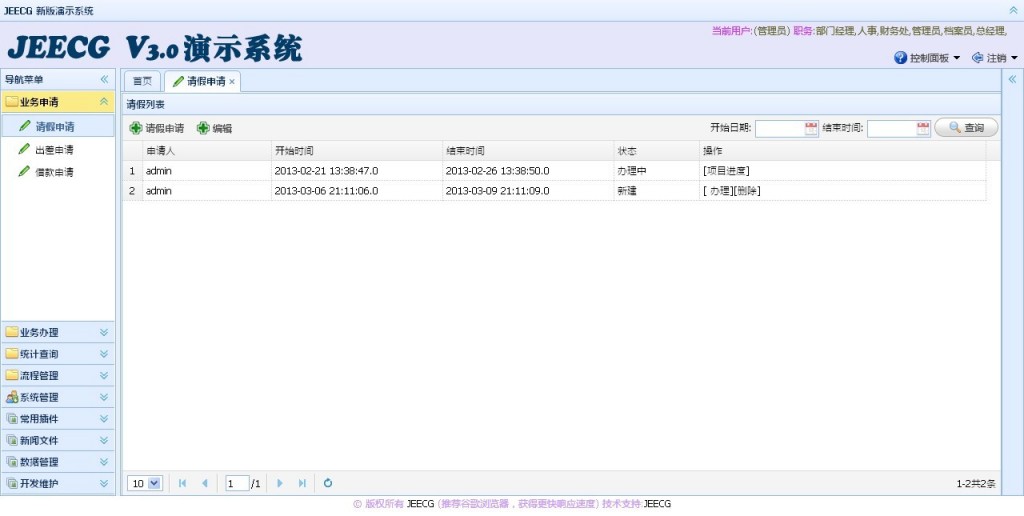Focus the 开始日期 input field
This screenshot has width=1024, height=516.
(780, 128)
